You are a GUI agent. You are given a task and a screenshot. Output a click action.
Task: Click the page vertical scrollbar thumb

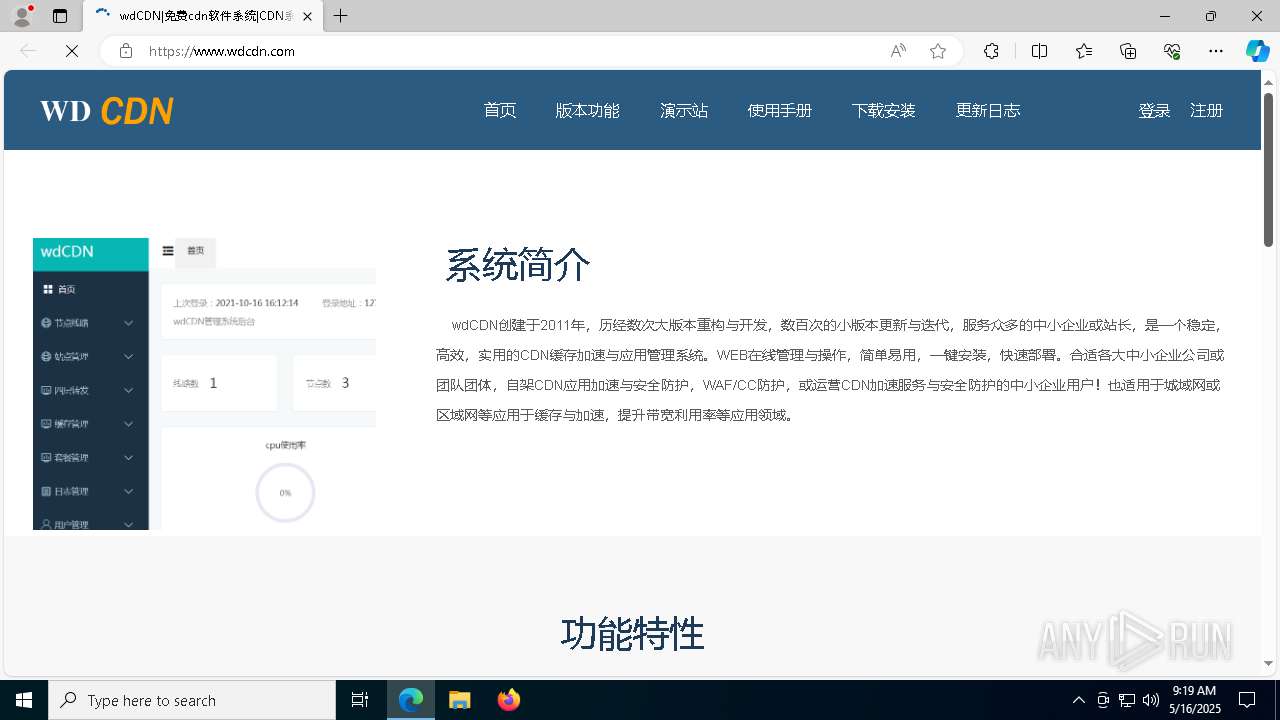[1268, 169]
